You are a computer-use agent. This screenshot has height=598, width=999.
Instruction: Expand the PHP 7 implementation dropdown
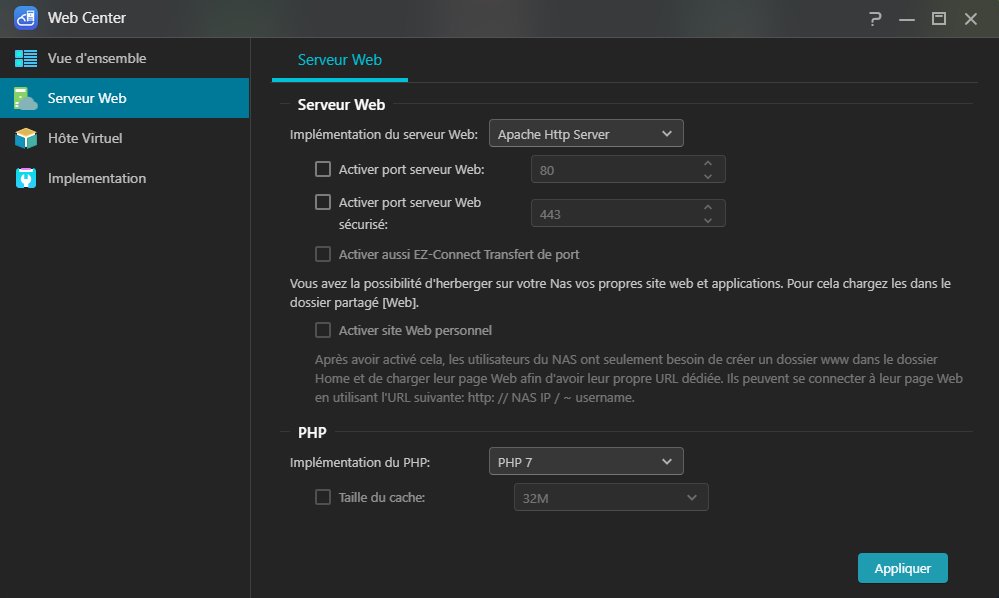click(585, 461)
